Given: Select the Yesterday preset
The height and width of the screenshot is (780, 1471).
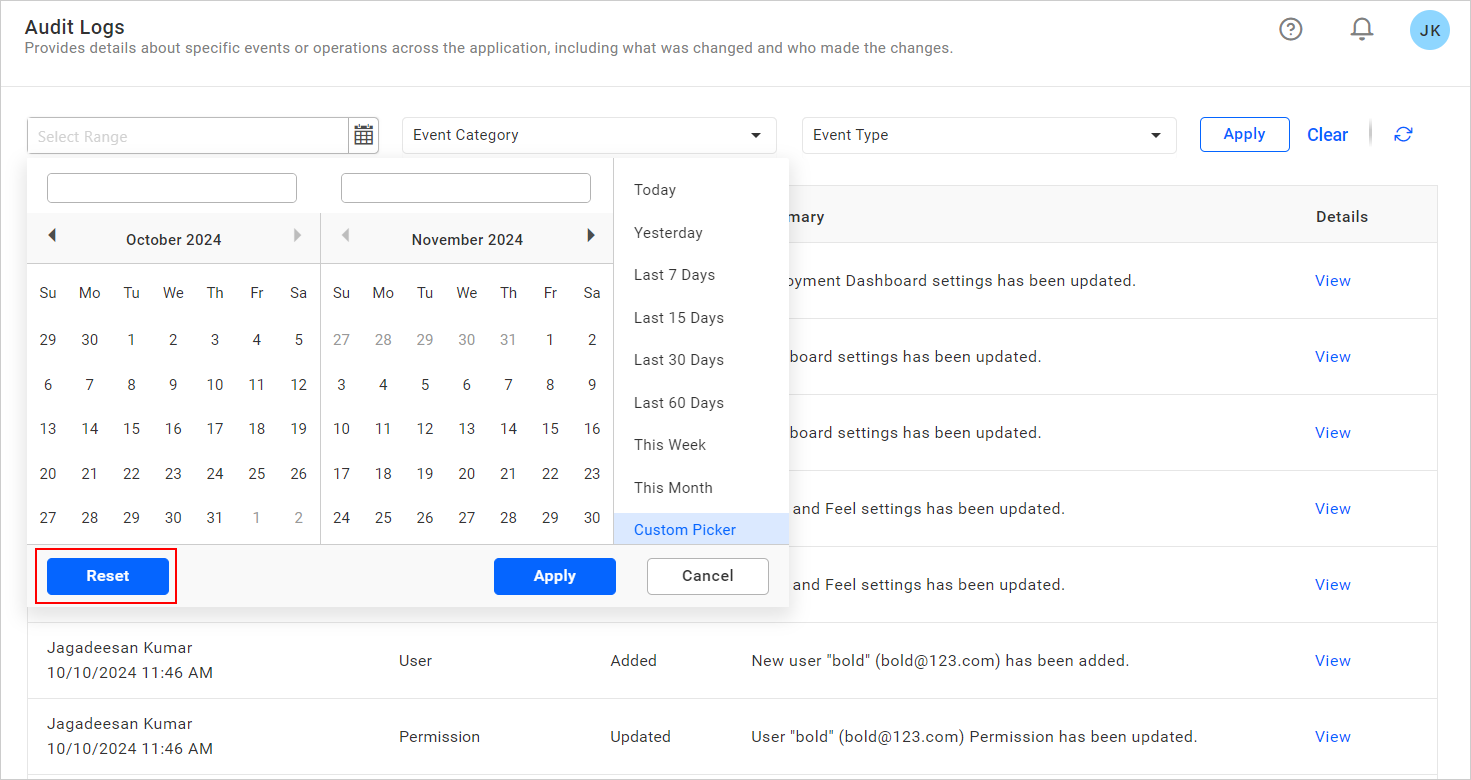Looking at the screenshot, I should (667, 232).
